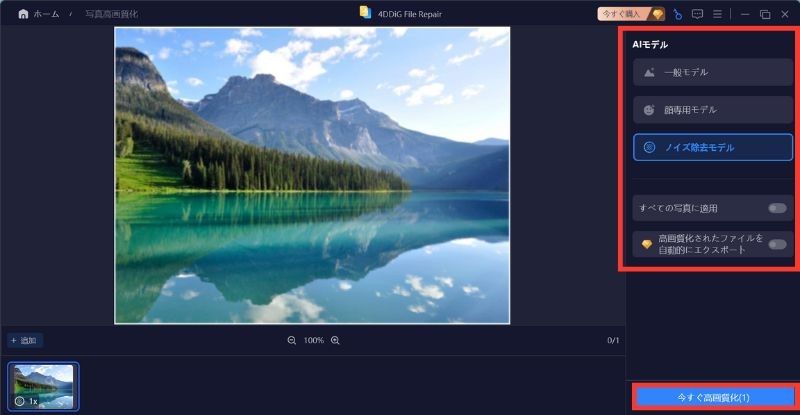Click the + 追加 button

pos(24,340)
